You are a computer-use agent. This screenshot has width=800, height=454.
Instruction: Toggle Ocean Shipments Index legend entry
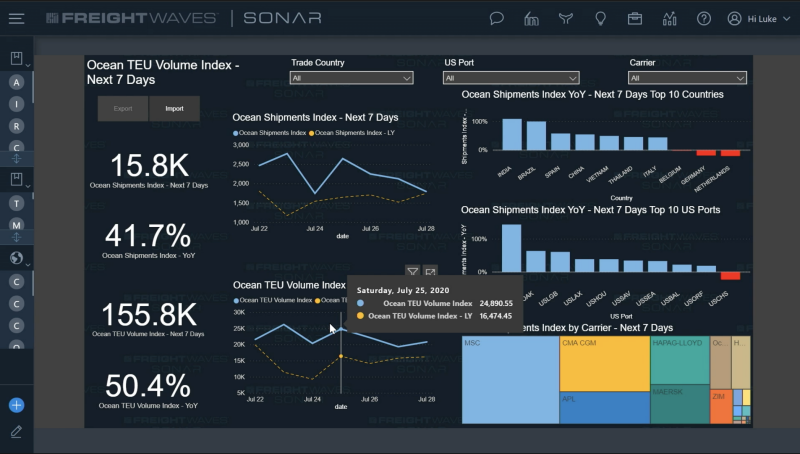pos(270,132)
